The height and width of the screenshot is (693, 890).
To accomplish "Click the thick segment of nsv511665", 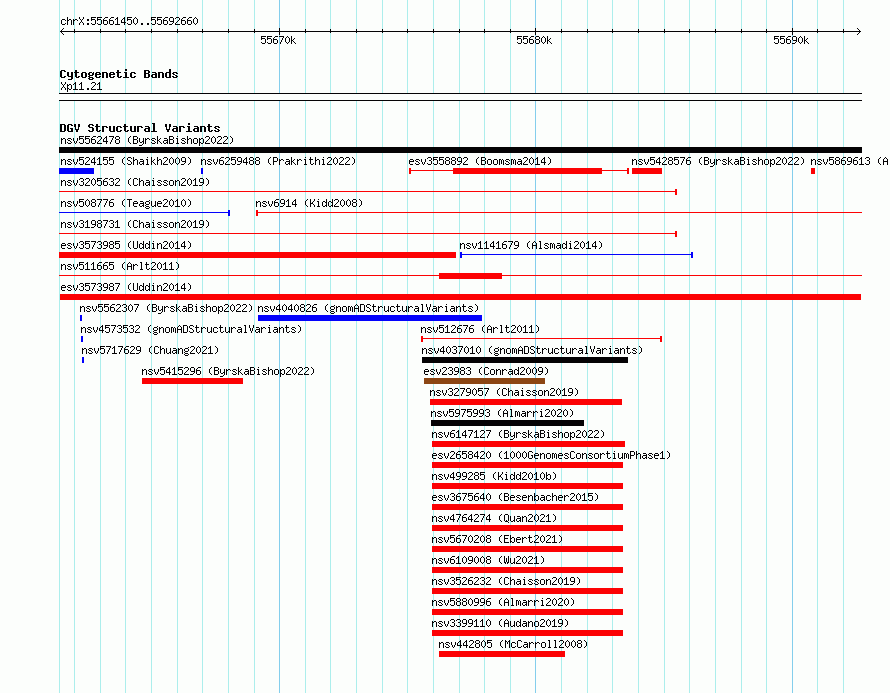I will (471, 276).
